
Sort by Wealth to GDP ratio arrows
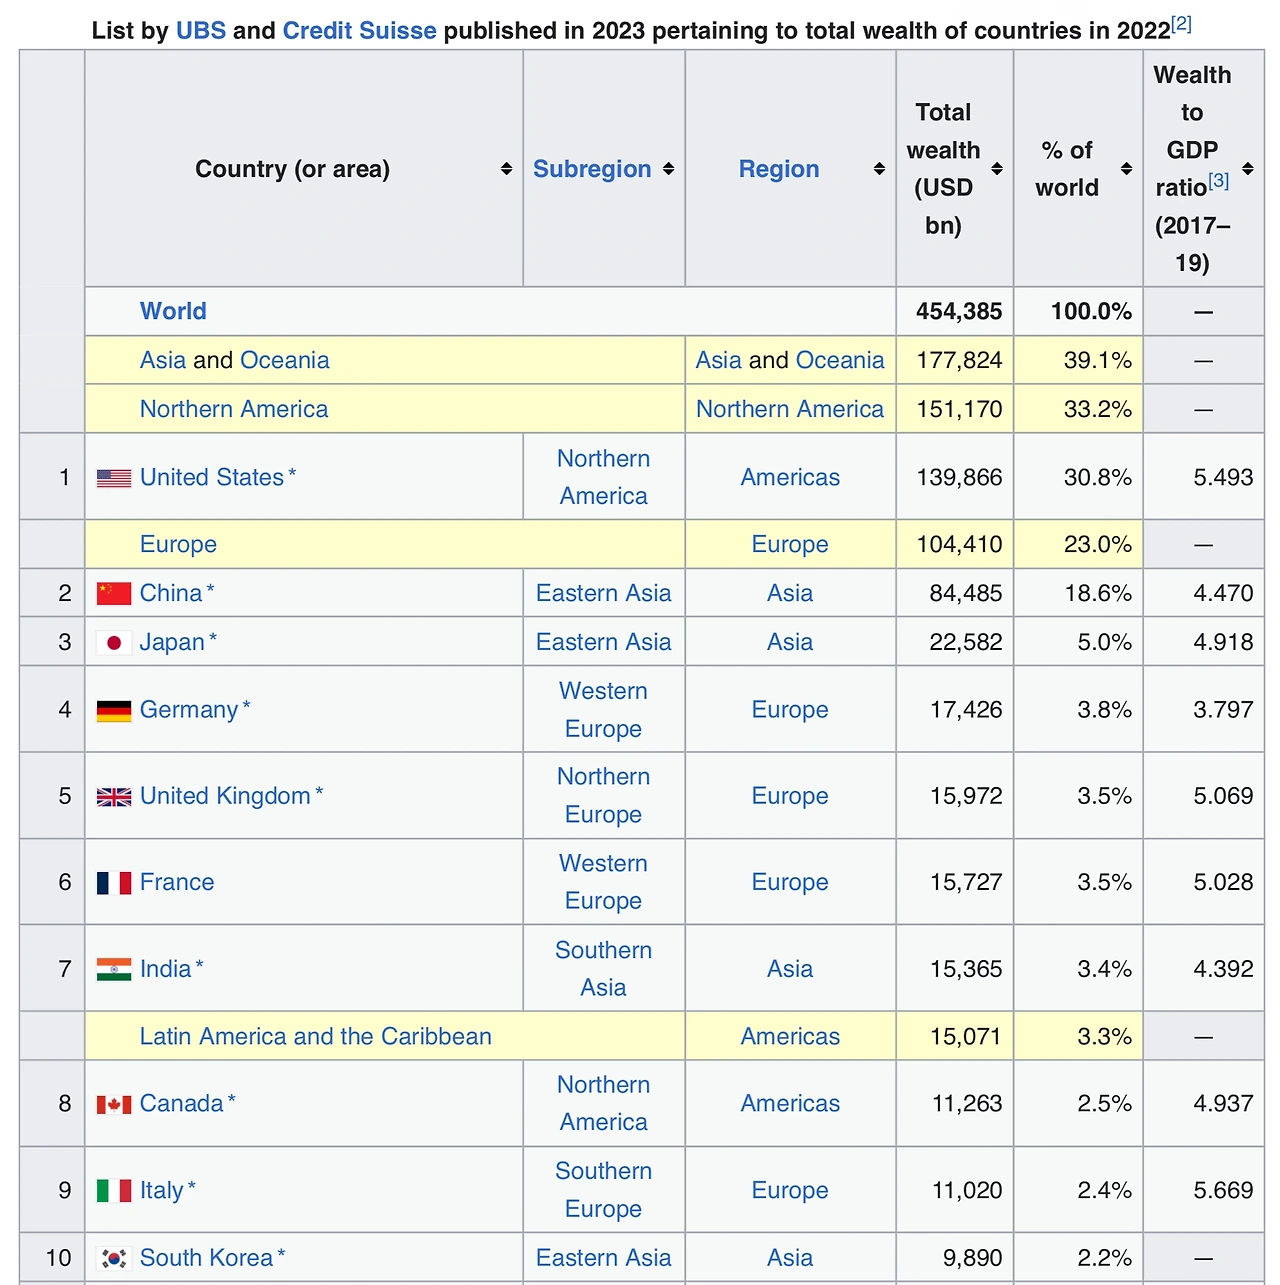coord(1248,169)
